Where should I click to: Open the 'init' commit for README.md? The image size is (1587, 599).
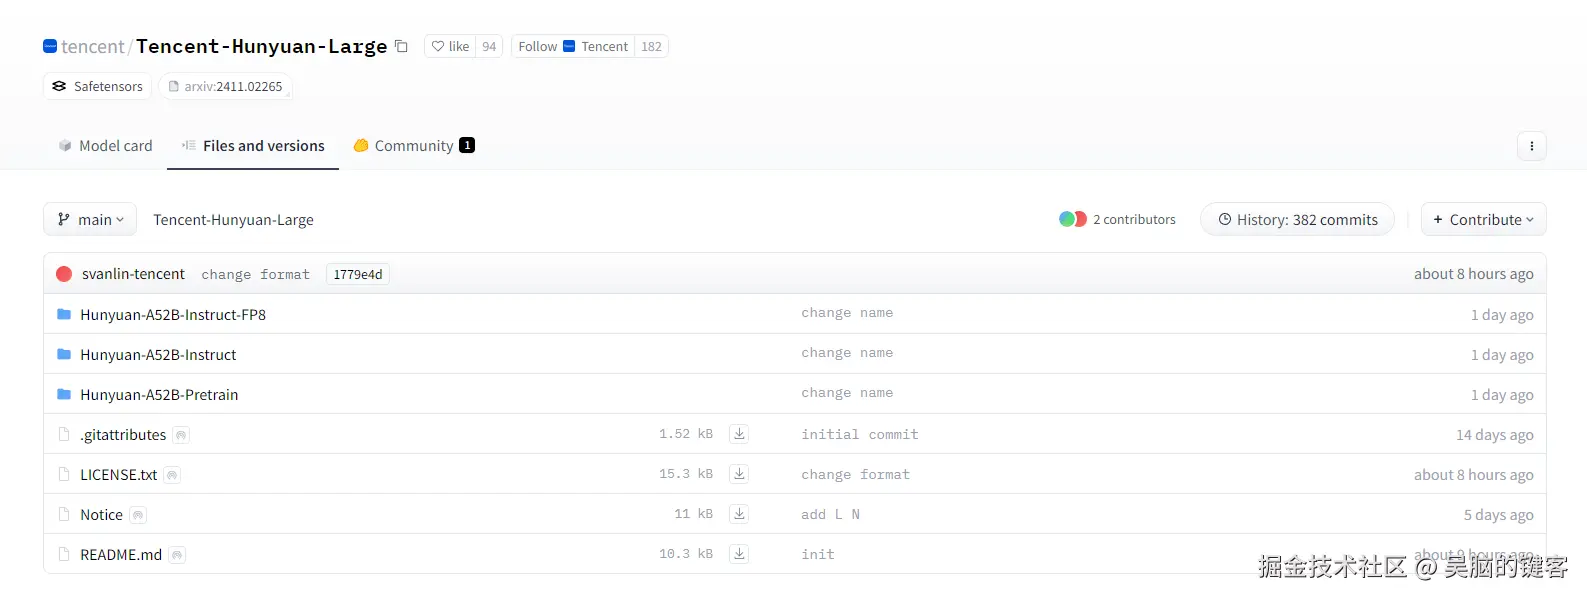tap(817, 554)
